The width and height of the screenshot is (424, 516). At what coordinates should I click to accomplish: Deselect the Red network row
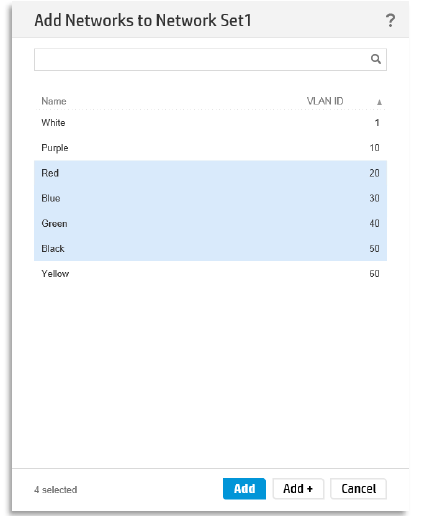coord(210,173)
